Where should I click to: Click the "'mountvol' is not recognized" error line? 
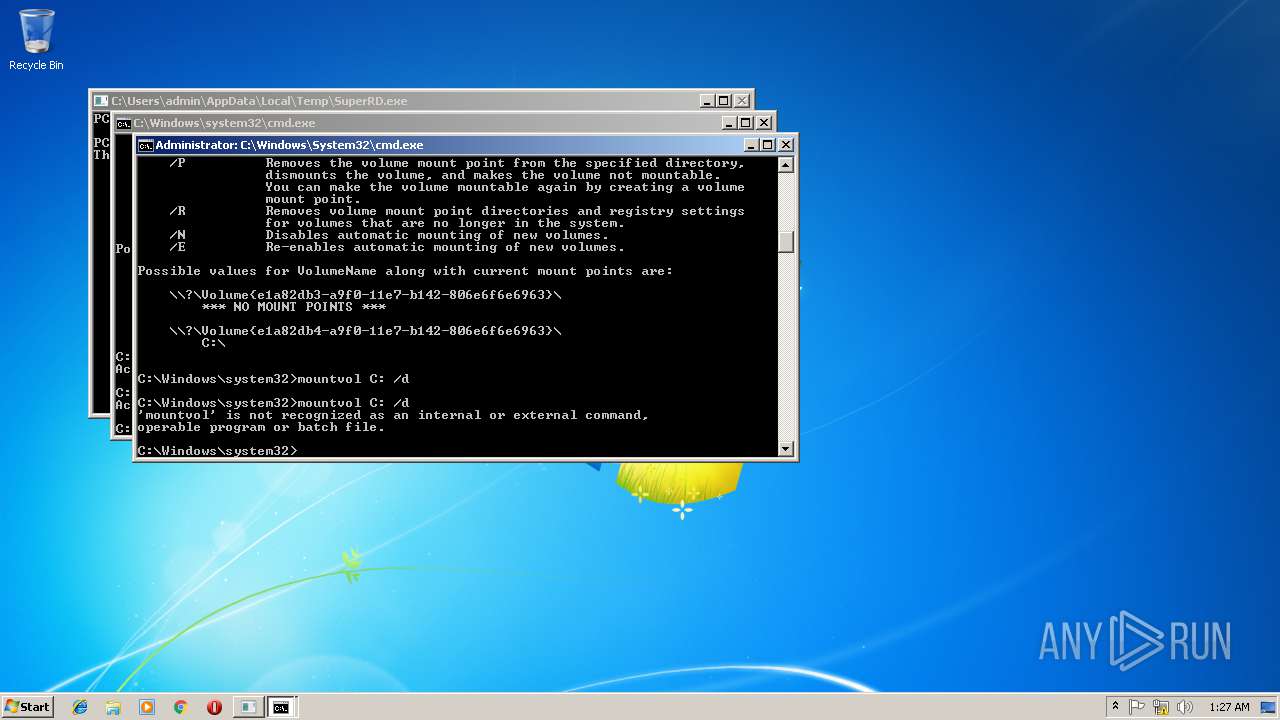393,415
